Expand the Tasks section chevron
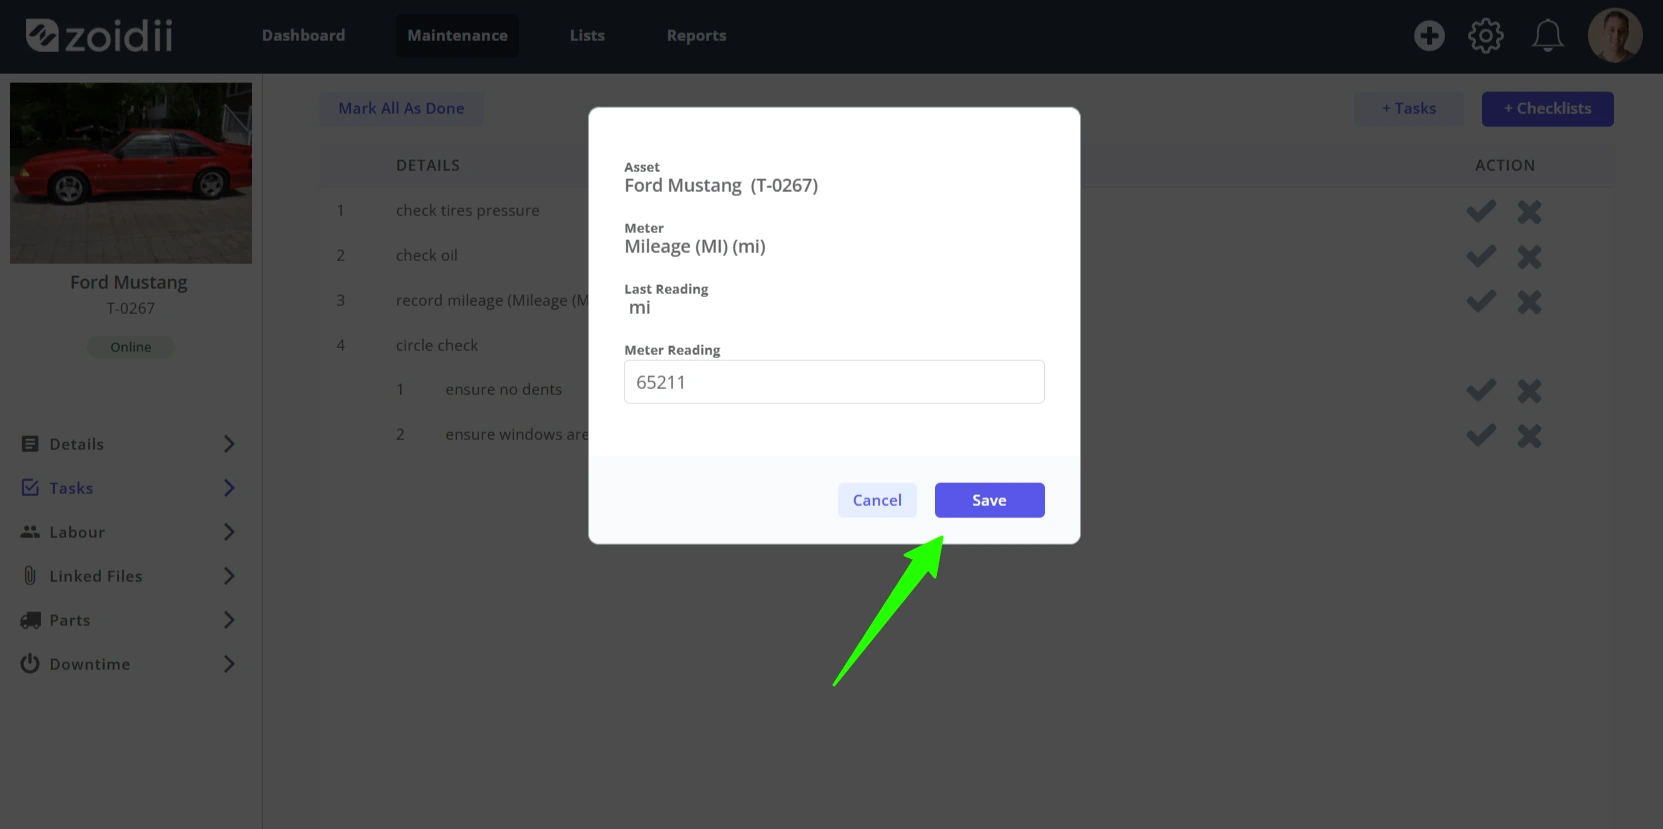1663x829 pixels. click(229, 488)
